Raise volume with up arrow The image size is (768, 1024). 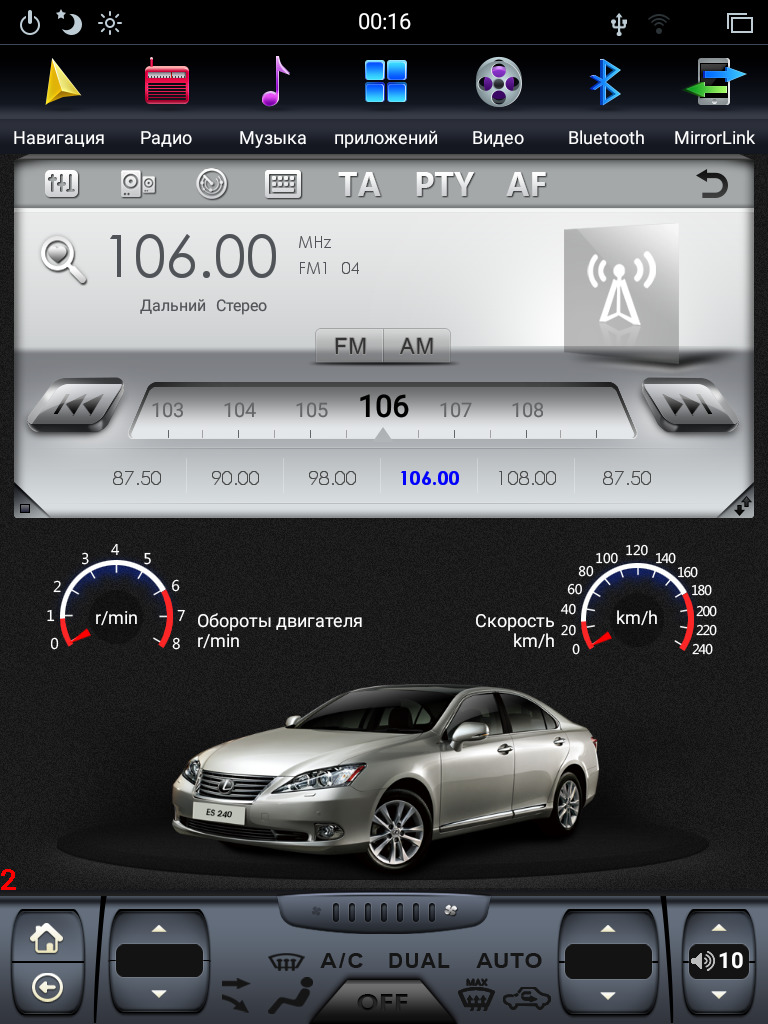718,927
